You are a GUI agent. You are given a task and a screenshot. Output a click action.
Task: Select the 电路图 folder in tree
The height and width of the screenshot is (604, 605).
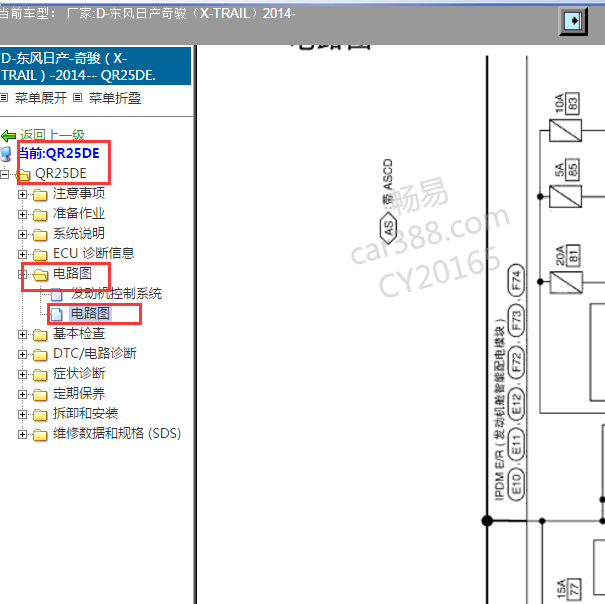[73, 274]
